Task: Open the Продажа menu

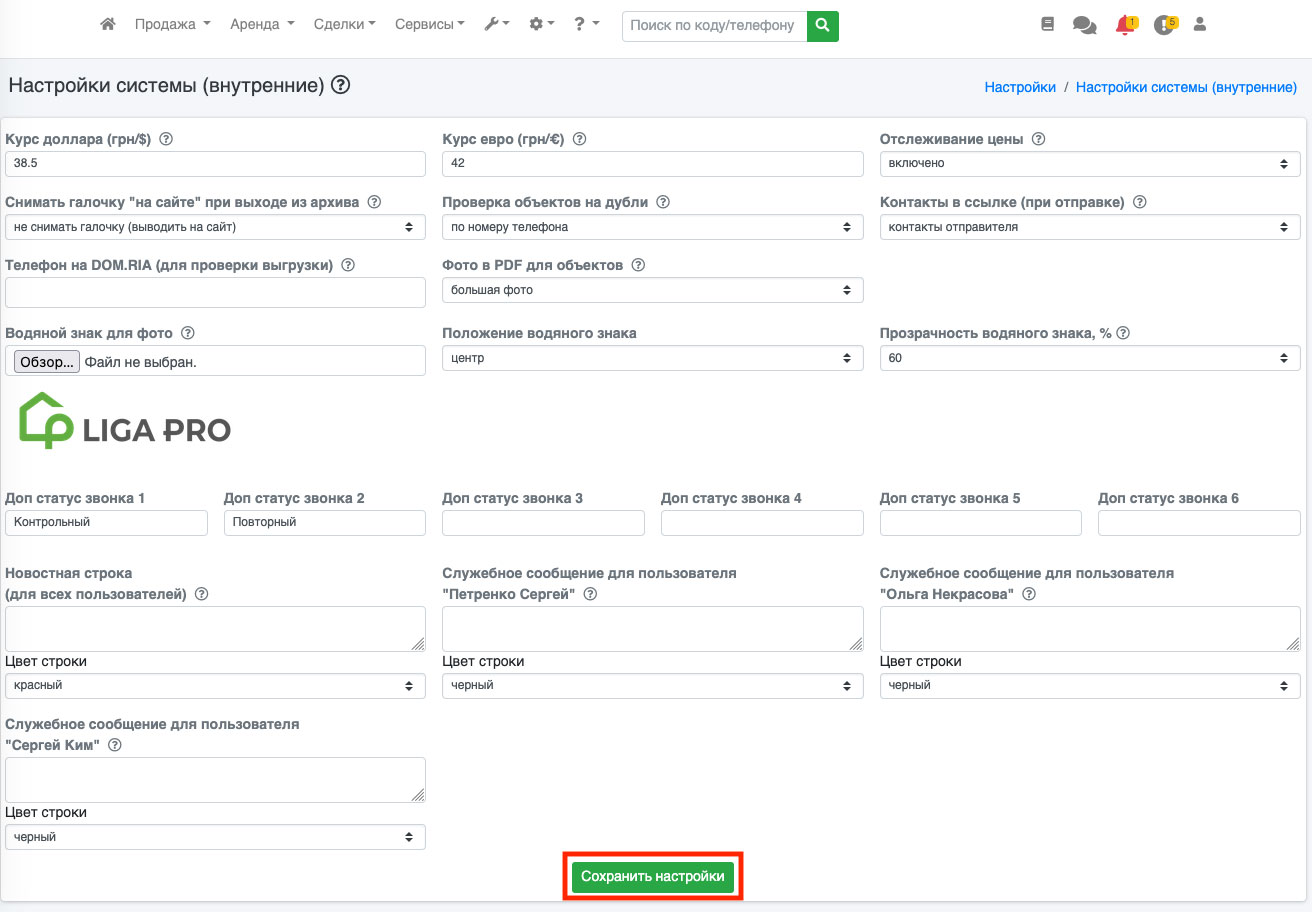Action: (172, 25)
